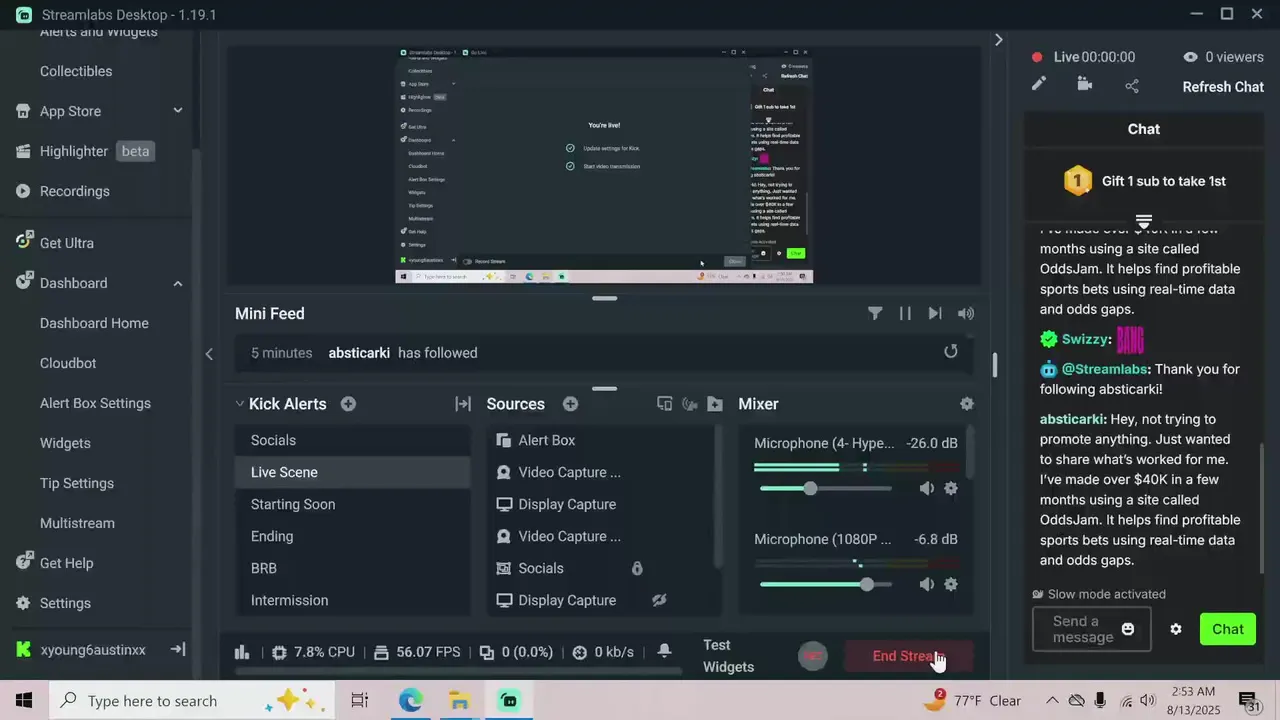The height and width of the screenshot is (720, 1280).
Task: Send message with the green Chat button
Action: 1228,629
